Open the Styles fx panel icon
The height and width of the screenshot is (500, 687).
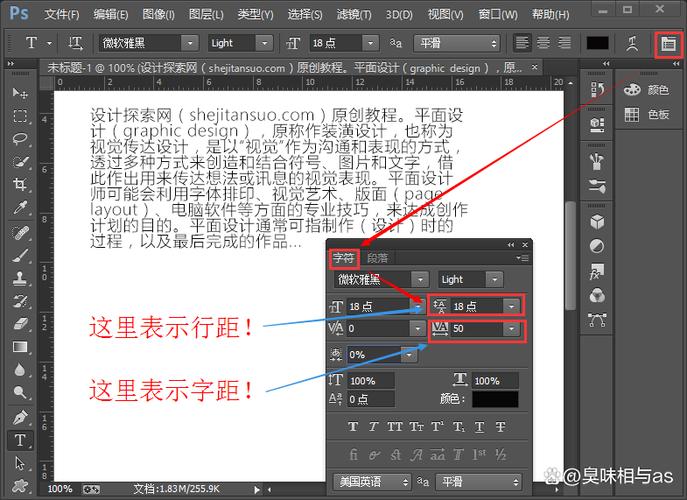point(597,271)
